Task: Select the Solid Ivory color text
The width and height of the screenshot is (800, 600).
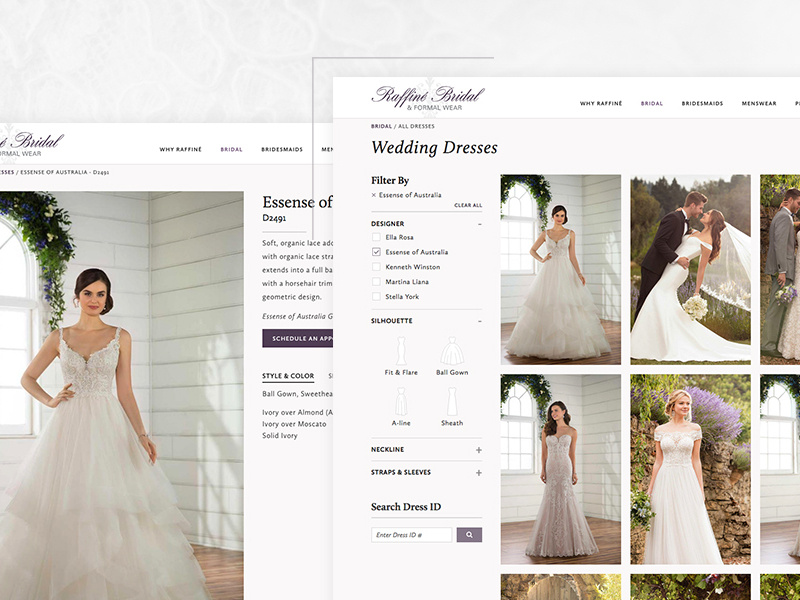Action: [x=280, y=436]
